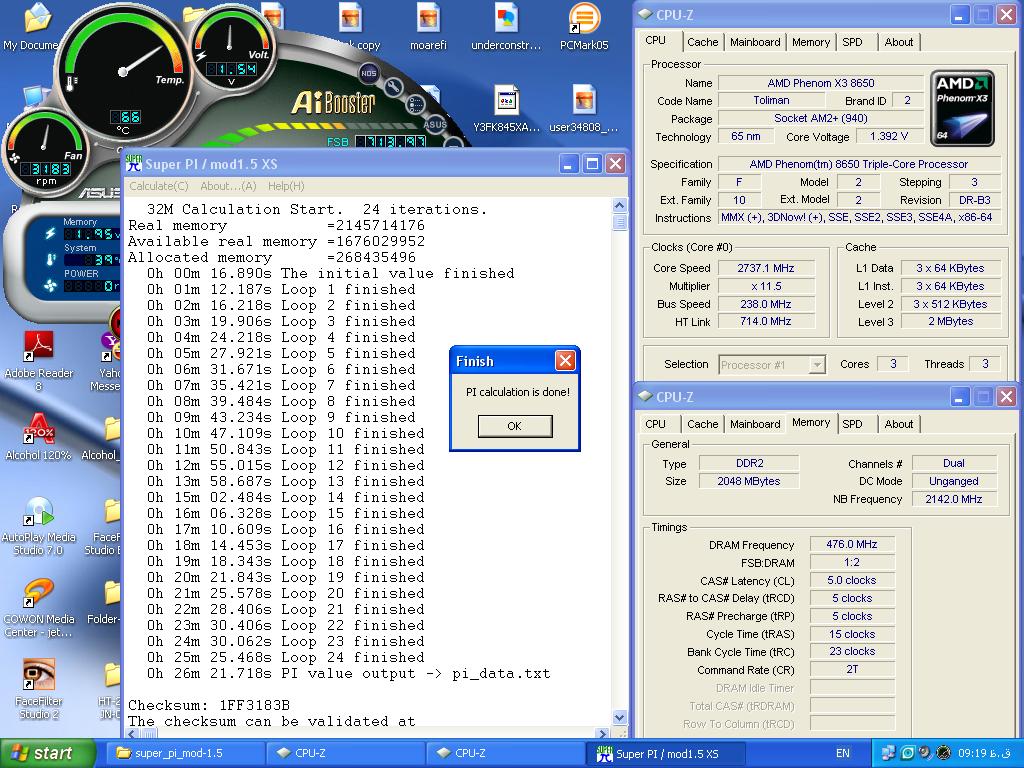
Task: Open the Alcohol 120% desktop shortcut
Action: point(39,436)
